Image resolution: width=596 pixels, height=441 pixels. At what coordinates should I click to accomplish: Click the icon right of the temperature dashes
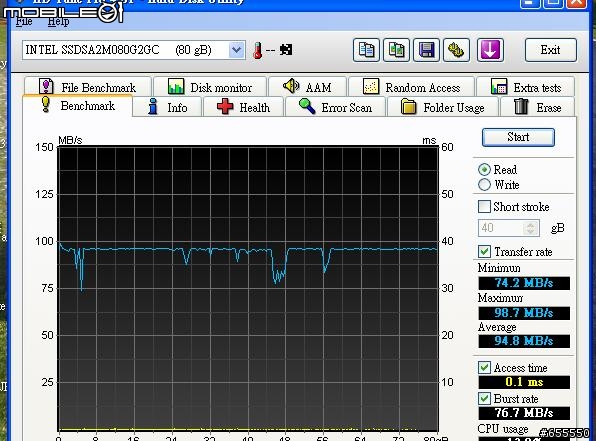(286, 50)
